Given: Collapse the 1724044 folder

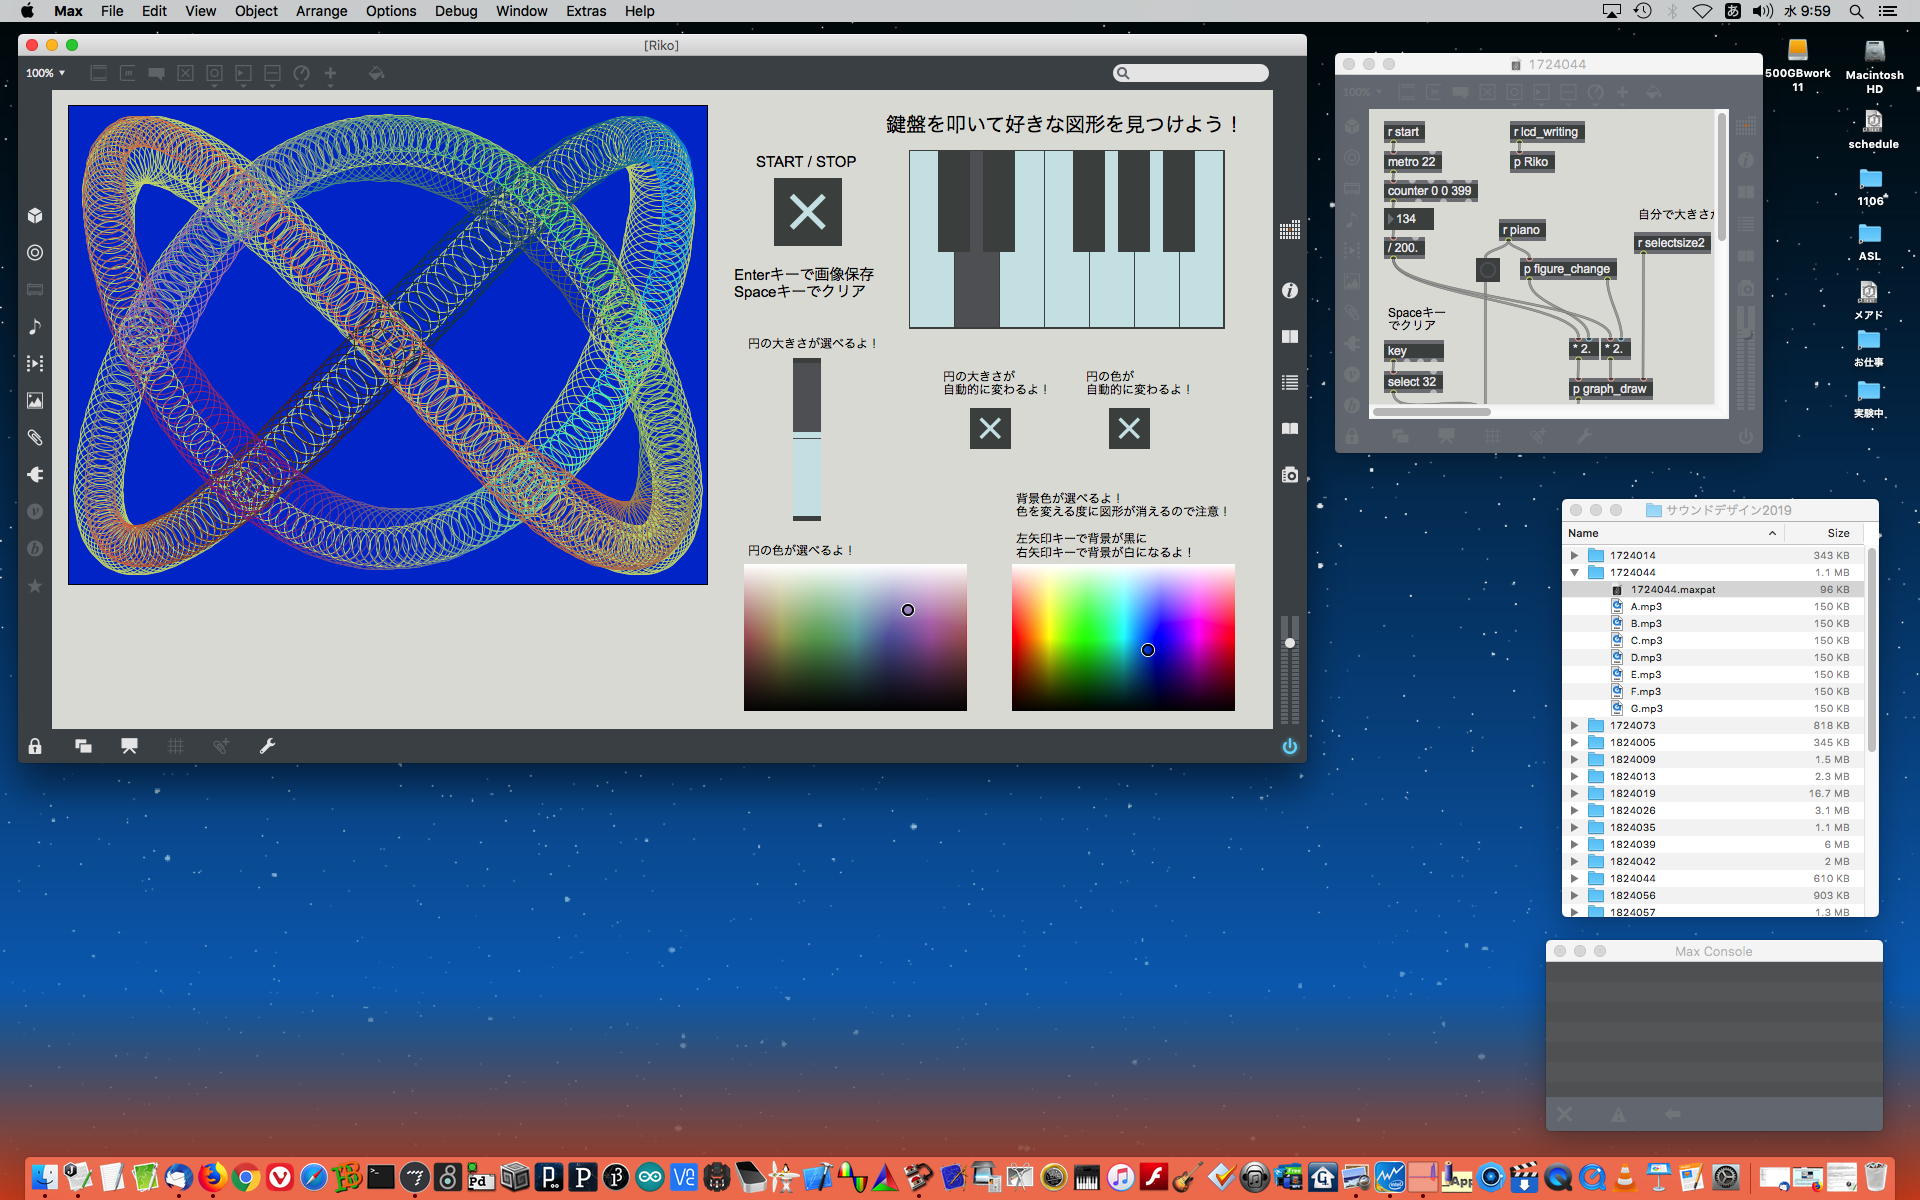Looking at the screenshot, I should (x=1574, y=573).
